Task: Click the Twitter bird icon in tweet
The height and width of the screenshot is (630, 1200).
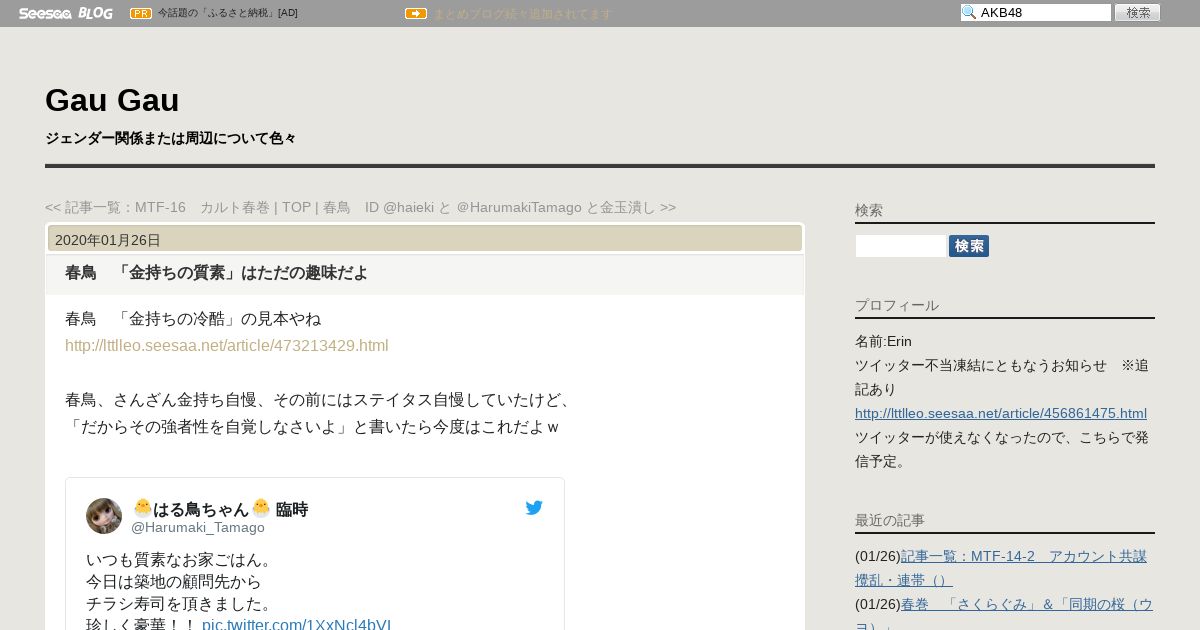Action: point(534,508)
